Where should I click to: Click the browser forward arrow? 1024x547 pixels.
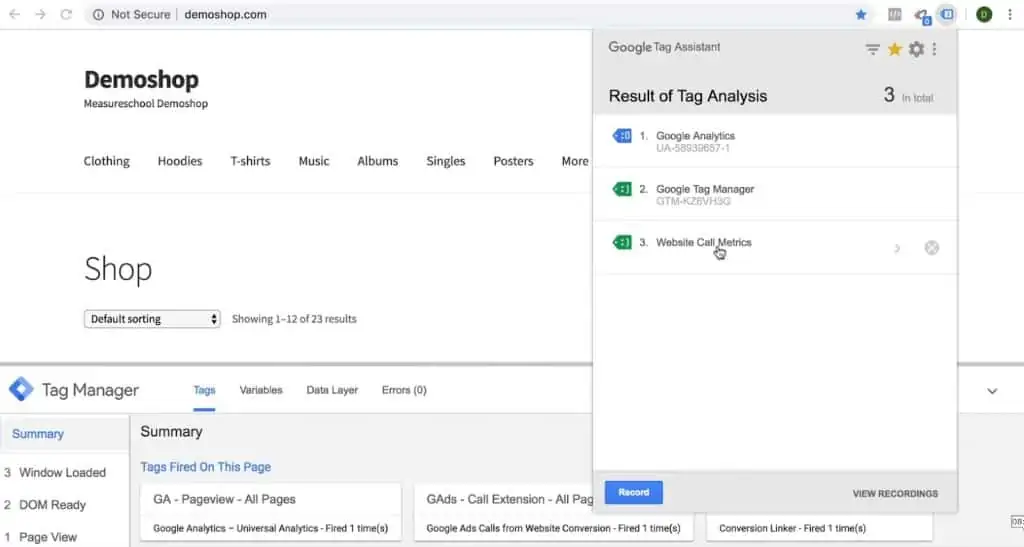[x=40, y=14]
